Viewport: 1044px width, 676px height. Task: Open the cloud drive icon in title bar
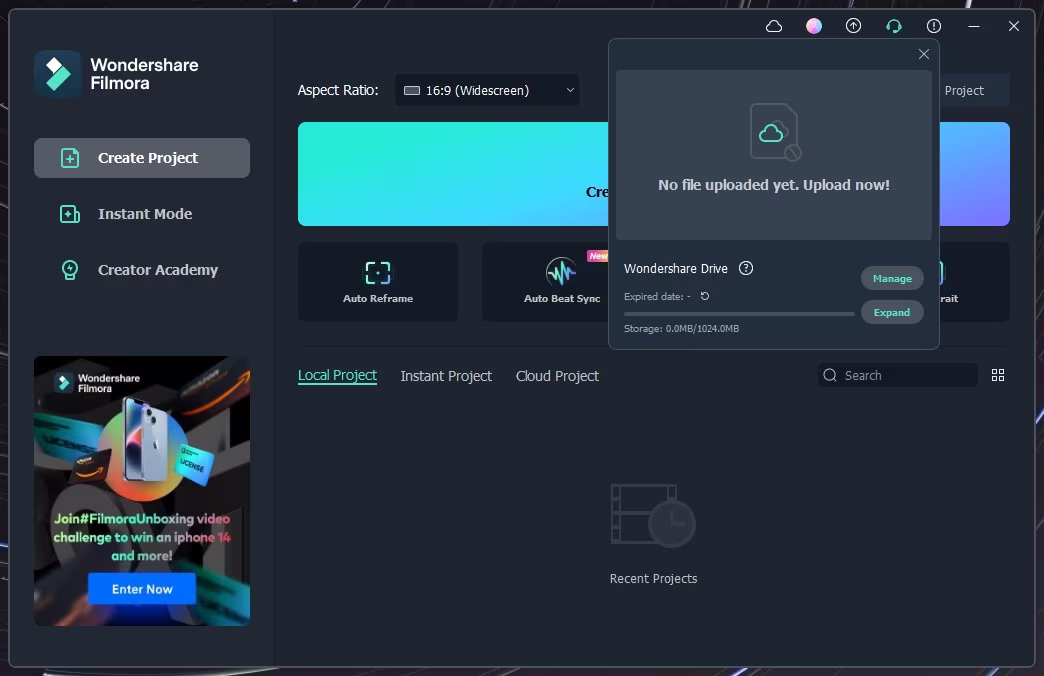pos(774,26)
